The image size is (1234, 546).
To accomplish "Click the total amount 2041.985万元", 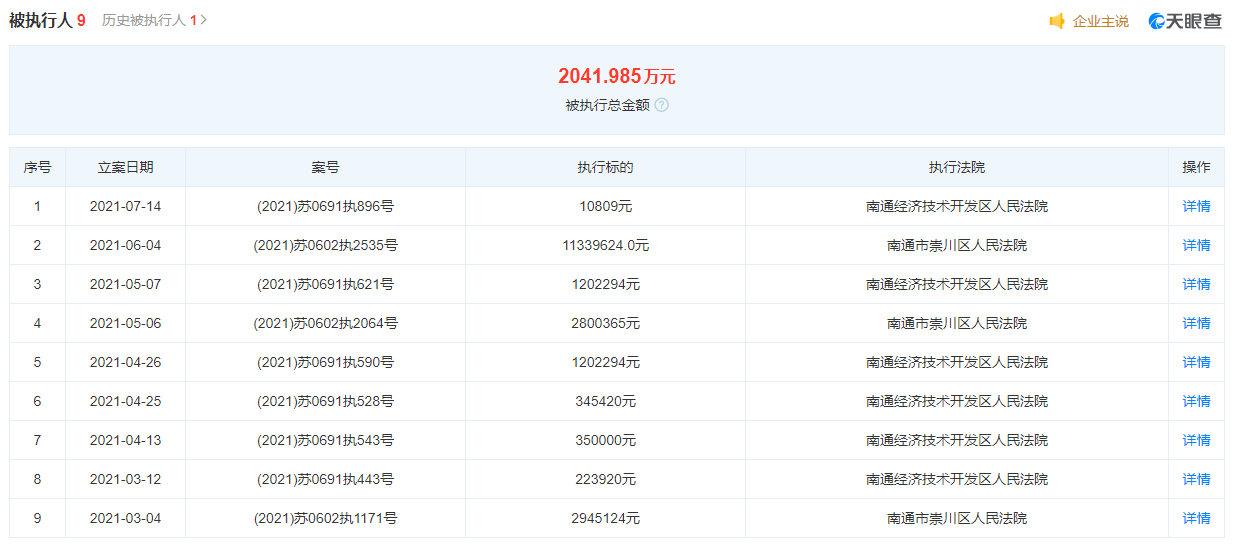I will point(617,76).
